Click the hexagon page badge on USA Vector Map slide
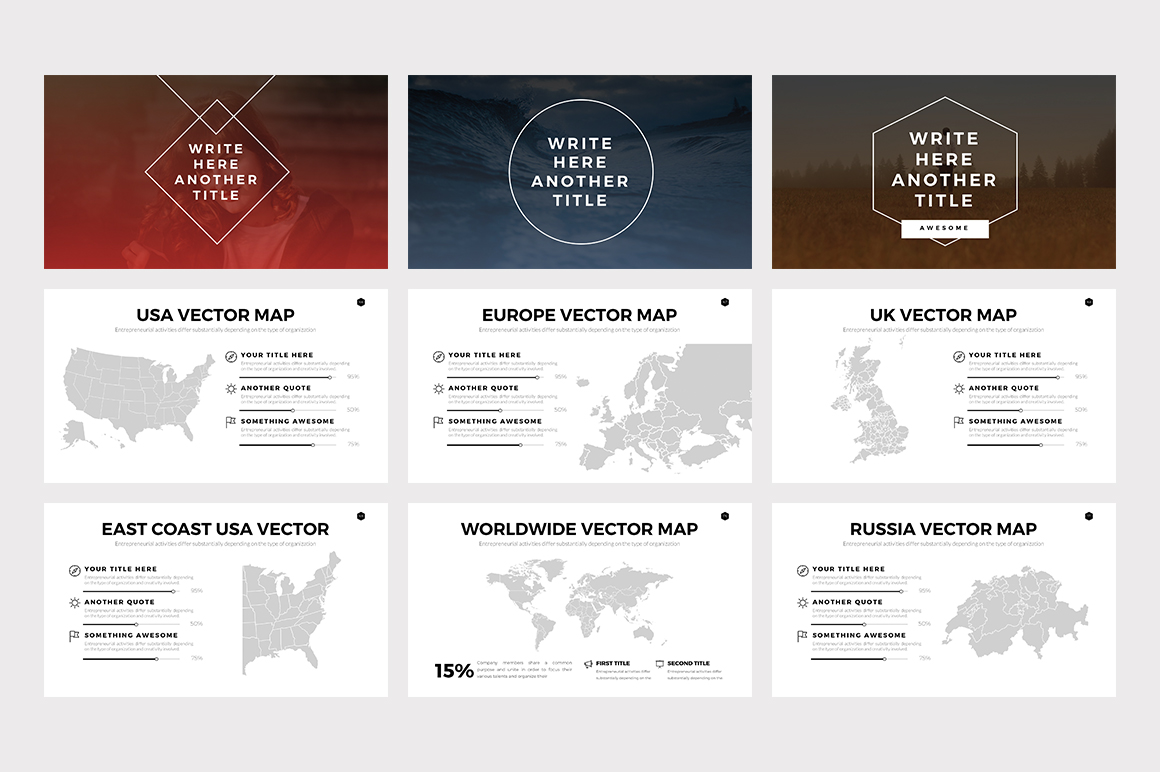Screen dimensions: 1160x772 click(361, 302)
